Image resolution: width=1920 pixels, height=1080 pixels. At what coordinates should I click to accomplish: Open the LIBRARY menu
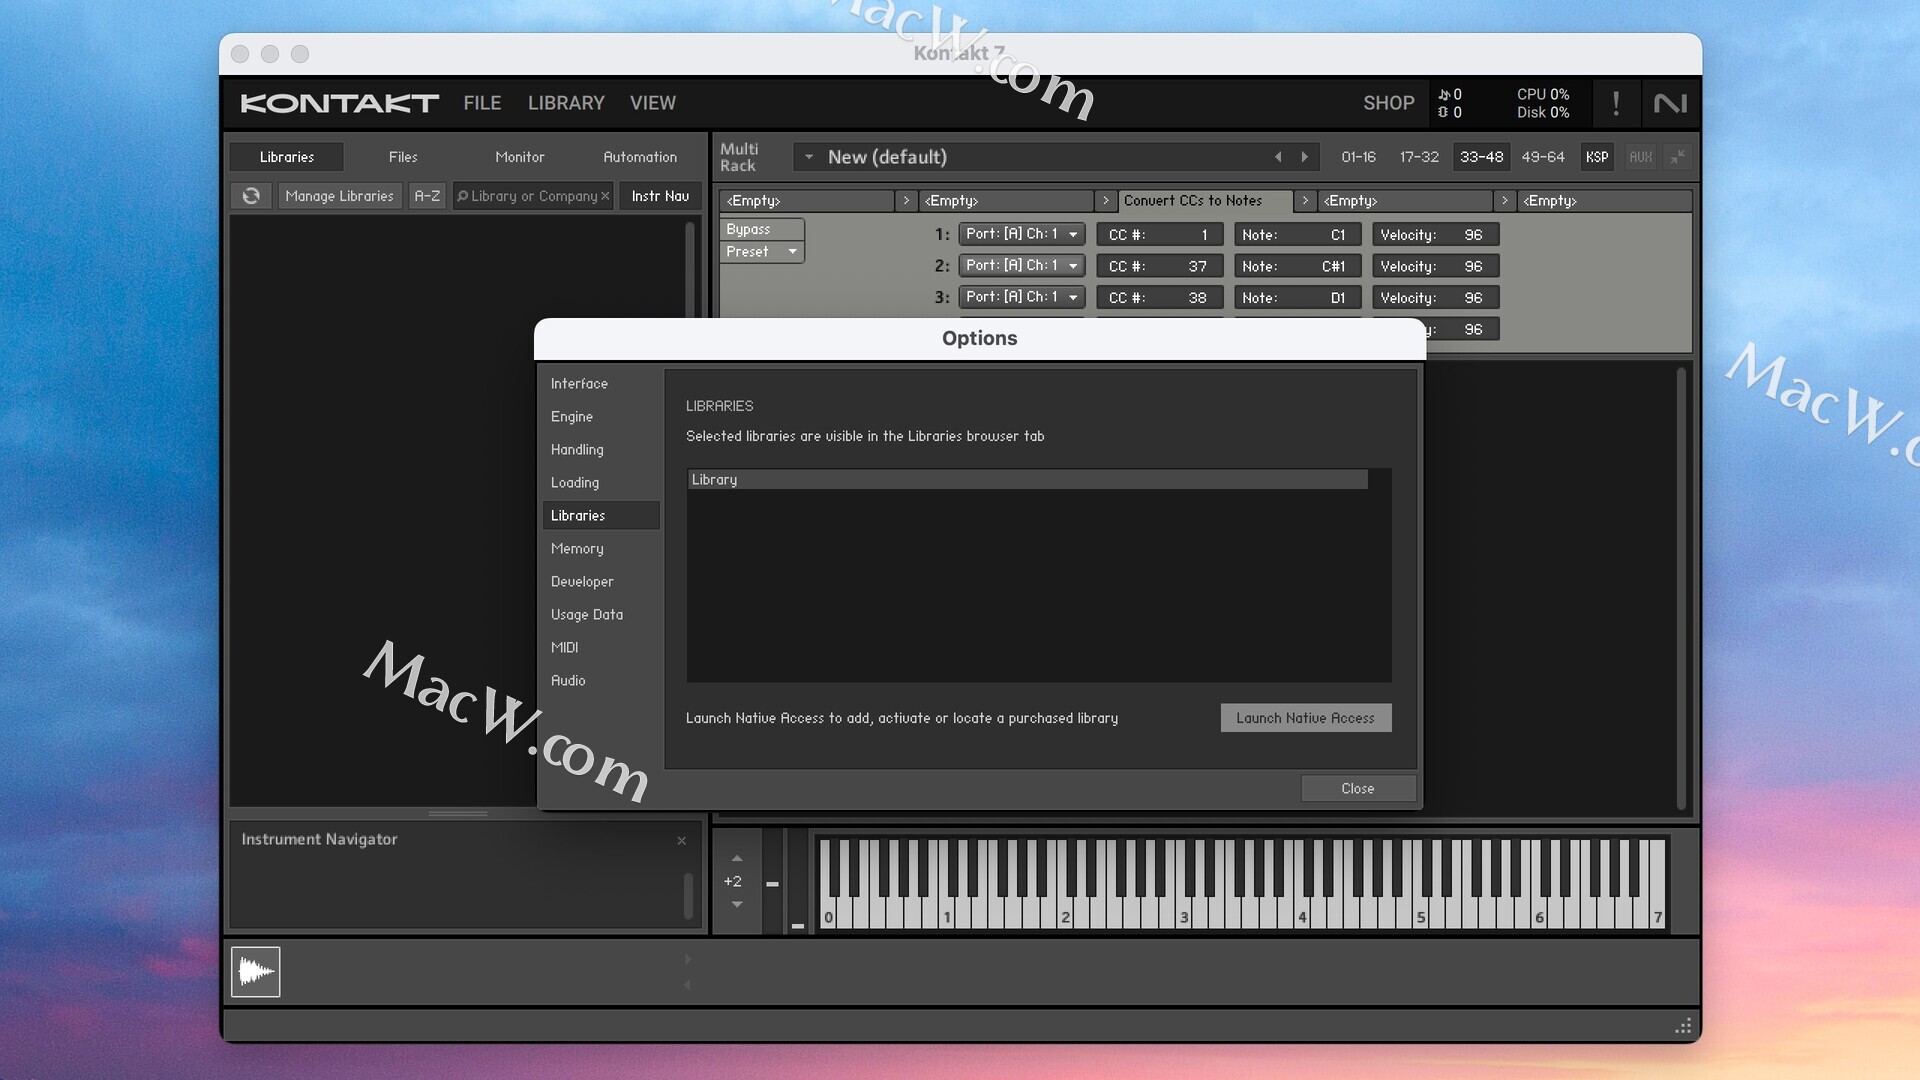(566, 103)
